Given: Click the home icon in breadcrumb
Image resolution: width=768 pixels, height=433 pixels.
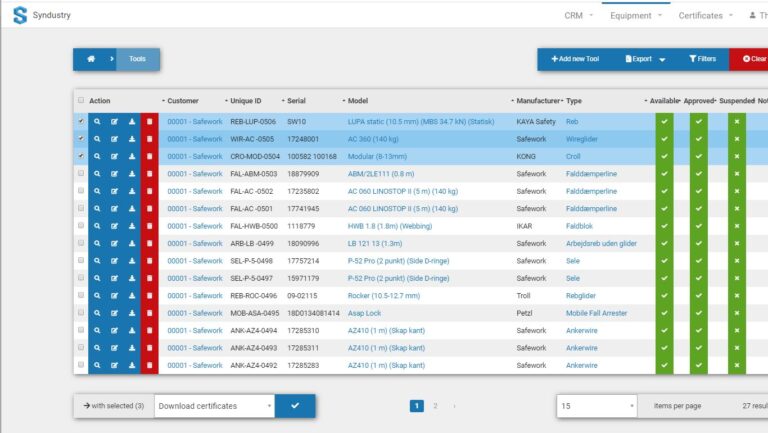Looking at the screenshot, I should pyautogui.click(x=90, y=59).
